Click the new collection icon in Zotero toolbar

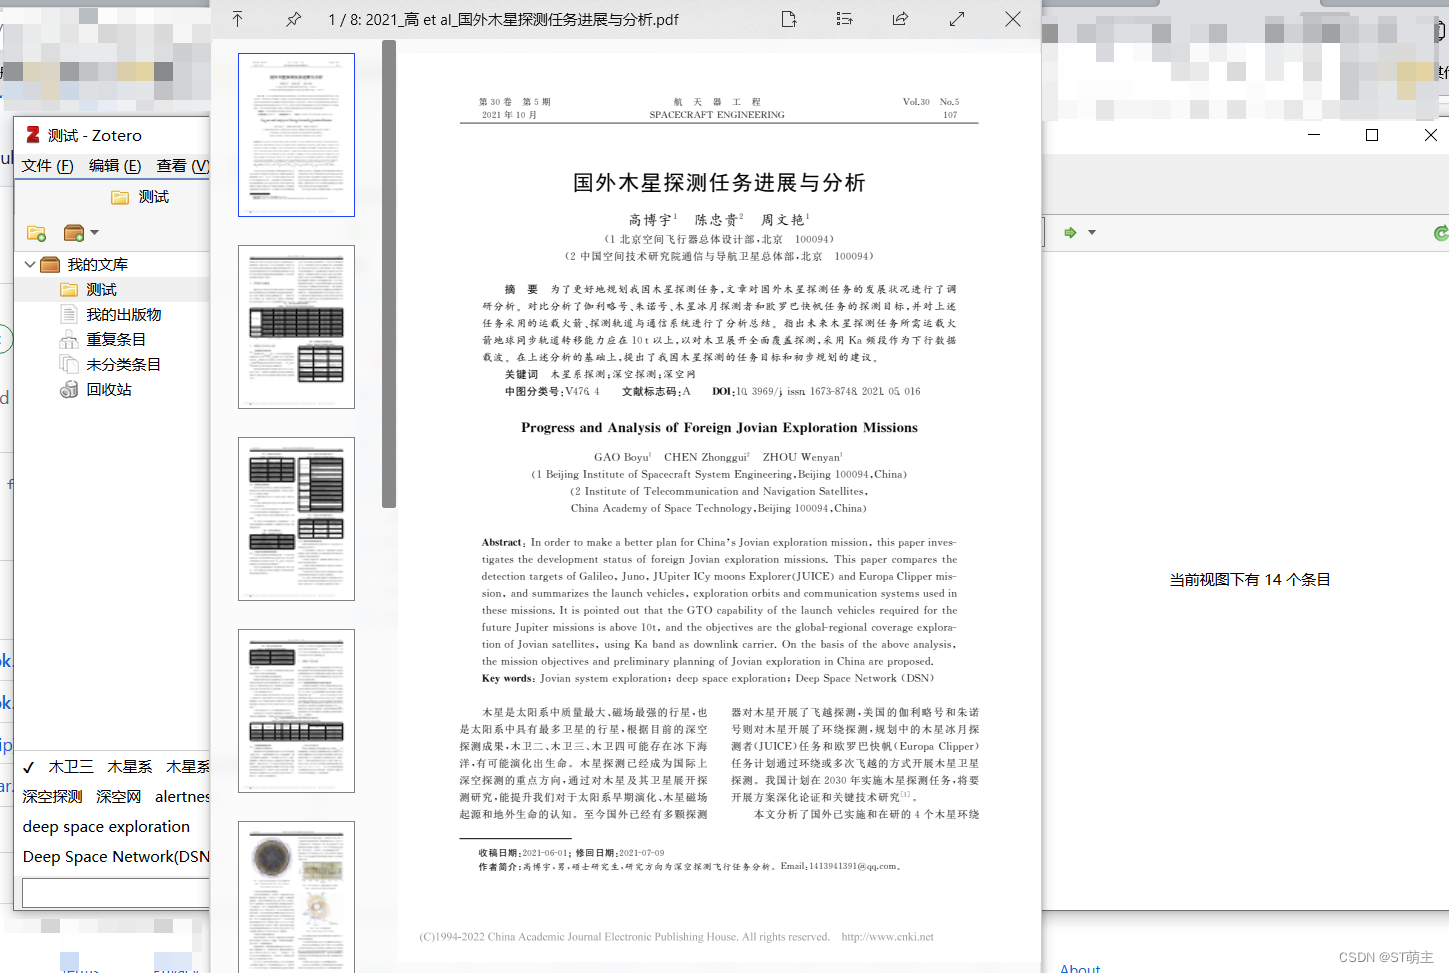click(37, 233)
